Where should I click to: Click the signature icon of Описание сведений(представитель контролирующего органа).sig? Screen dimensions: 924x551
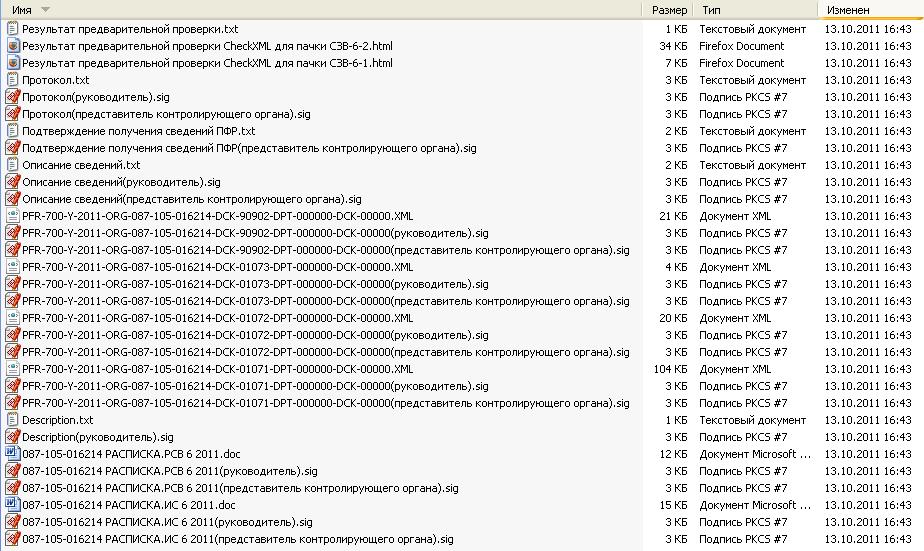tap(12, 199)
